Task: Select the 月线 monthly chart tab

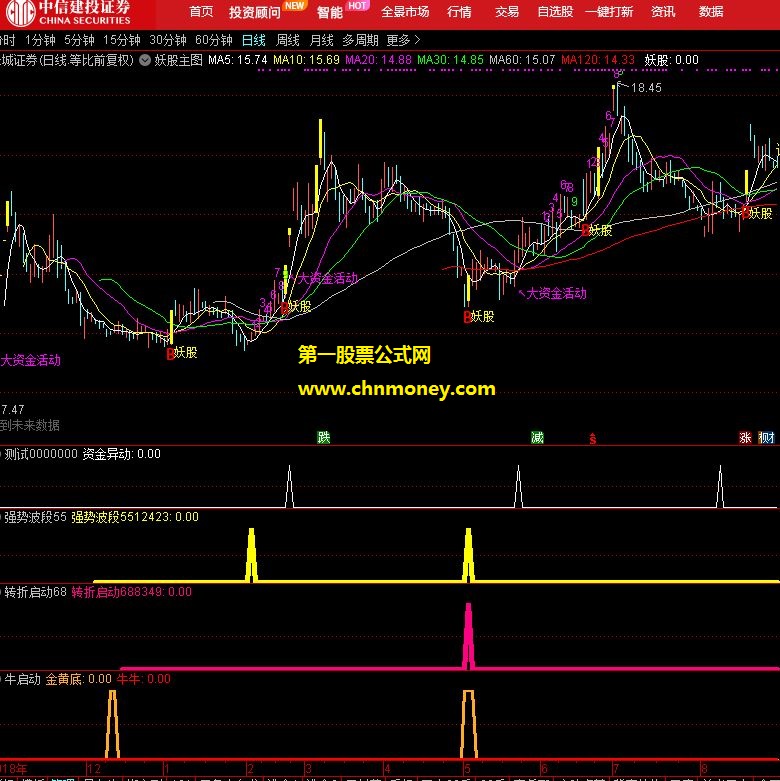Action: [x=321, y=40]
